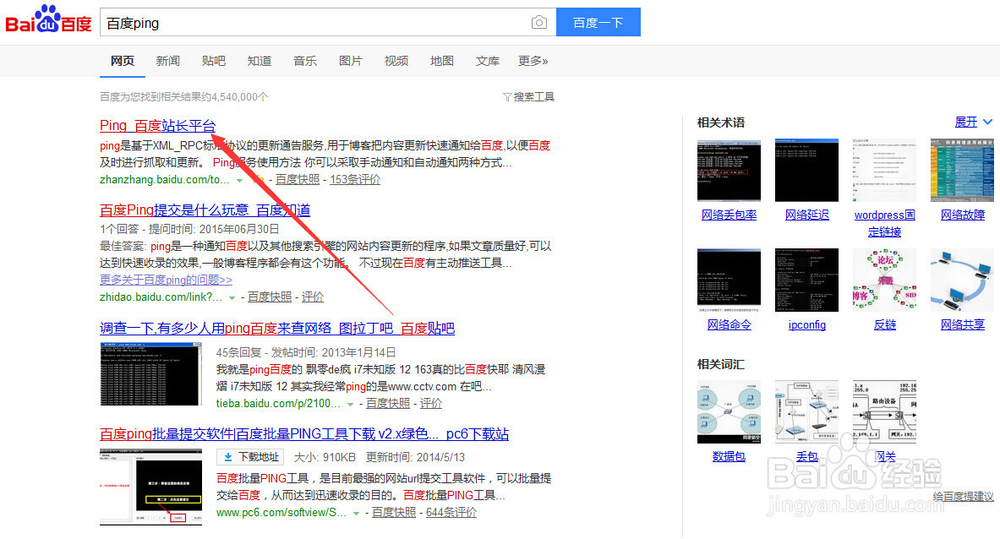Click the ipconfig label link
1000x539 pixels.
point(807,325)
